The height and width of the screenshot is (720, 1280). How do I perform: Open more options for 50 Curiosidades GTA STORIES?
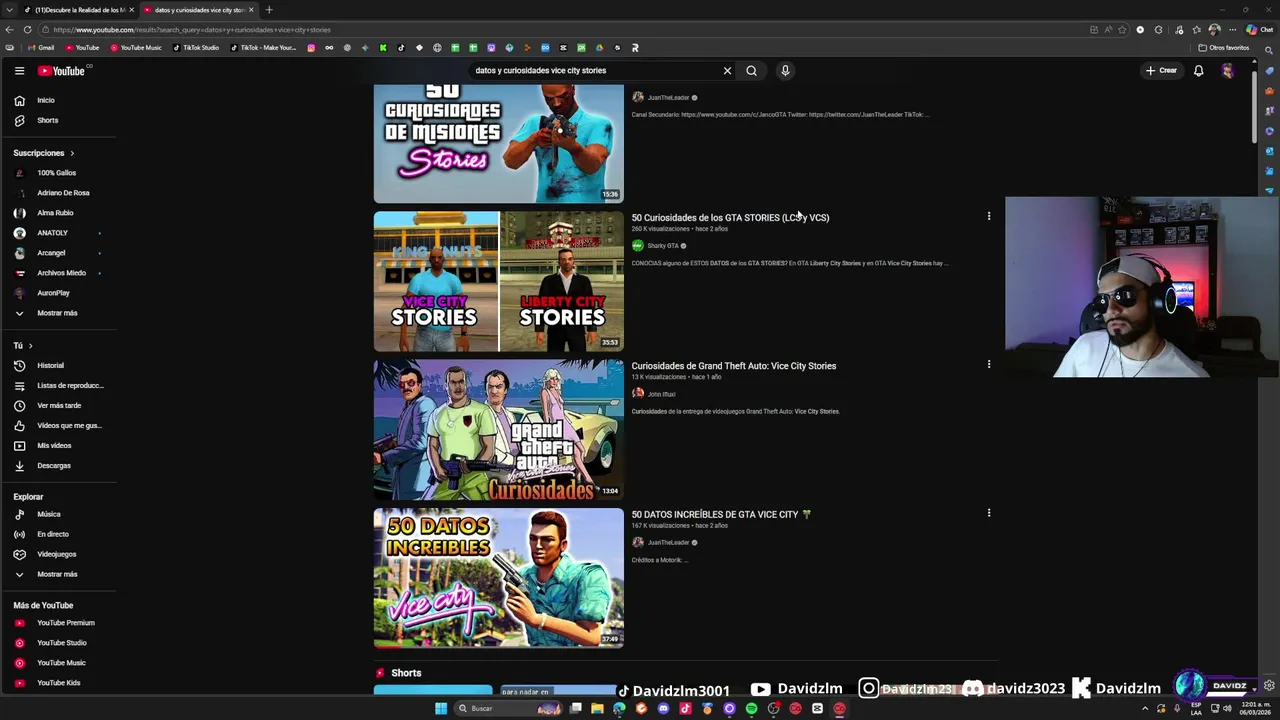989,216
